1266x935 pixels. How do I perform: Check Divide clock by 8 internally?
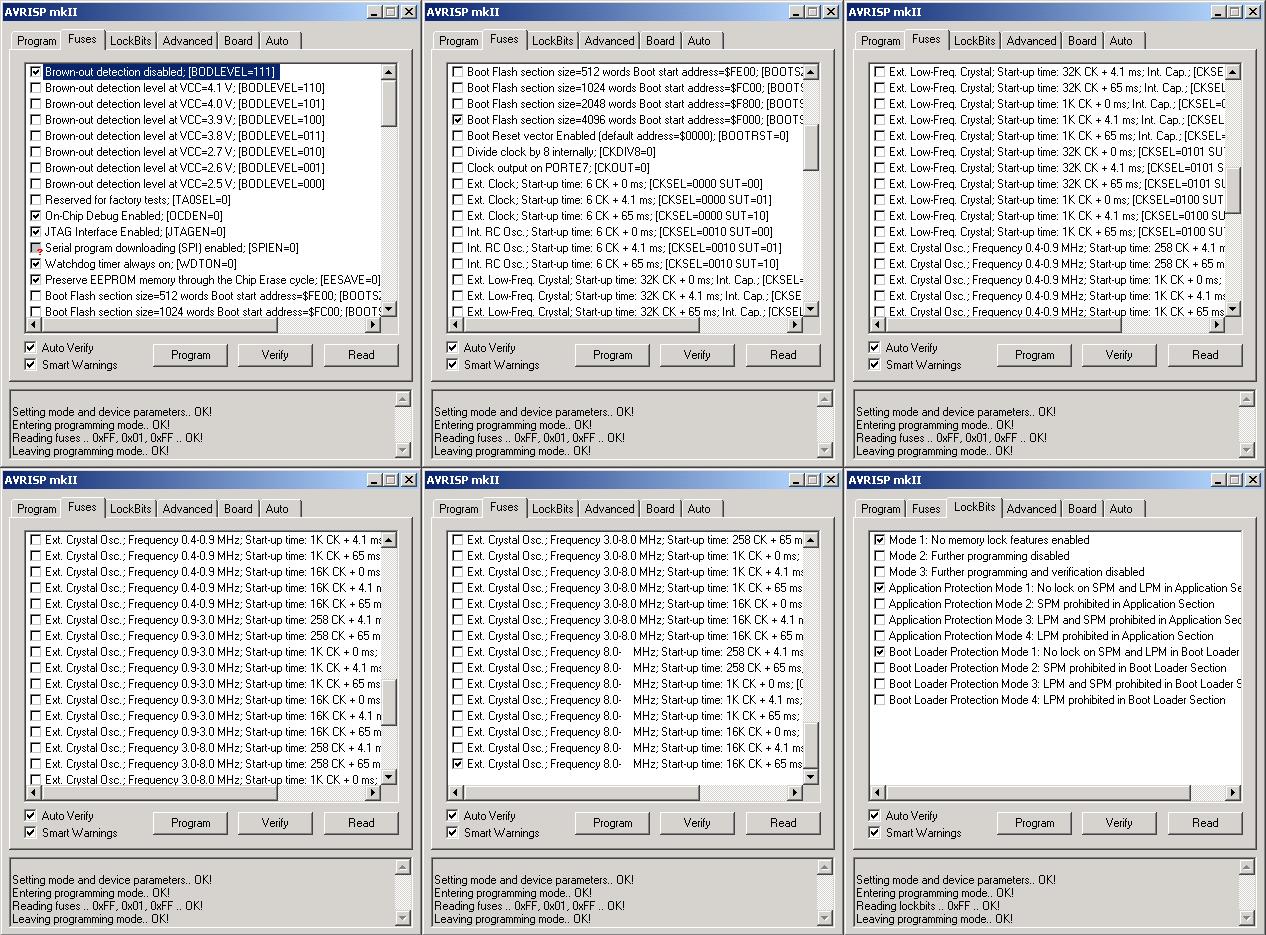point(458,152)
